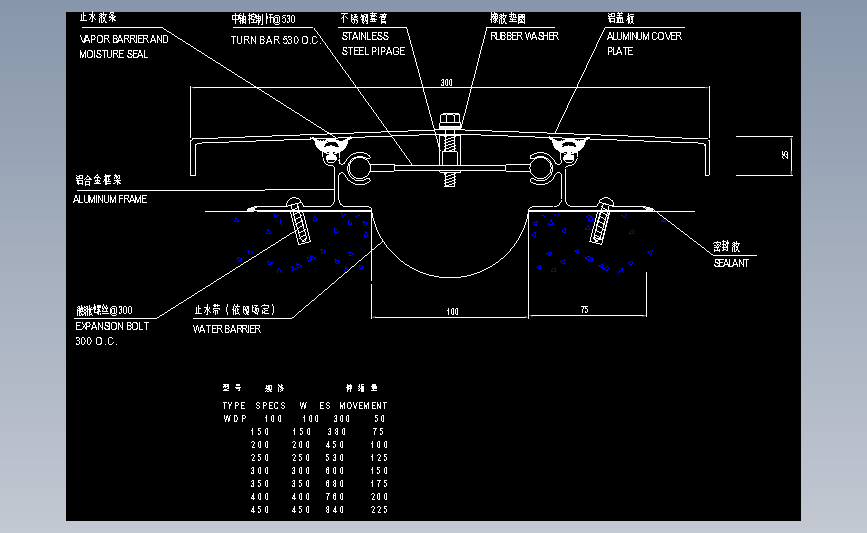Image resolution: width=867 pixels, height=533 pixels.
Task: Click the TYPE column header in the table
Action: point(234,406)
